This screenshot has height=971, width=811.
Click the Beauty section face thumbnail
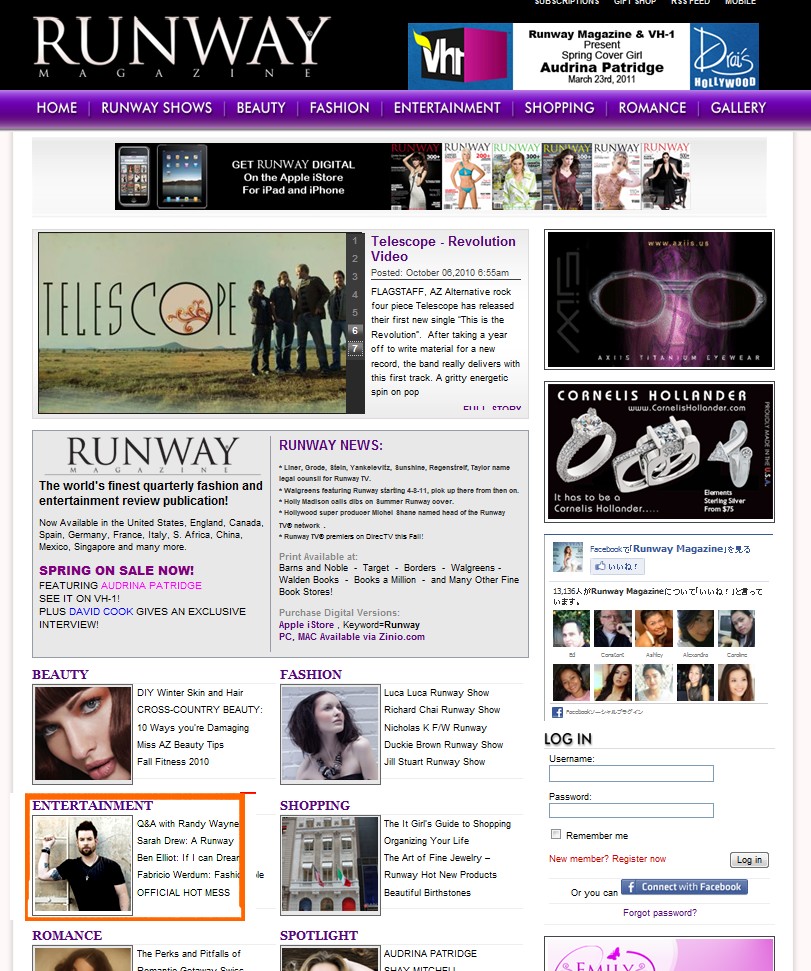(83, 733)
